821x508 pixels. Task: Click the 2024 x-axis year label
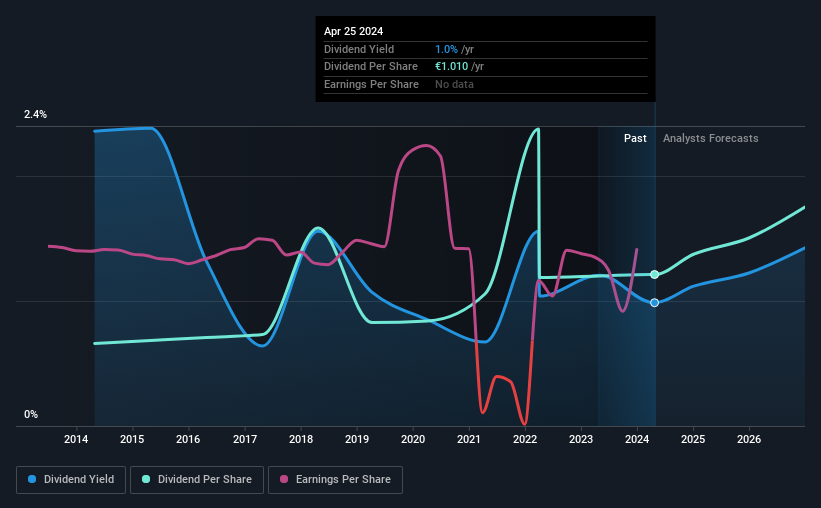[637, 439]
